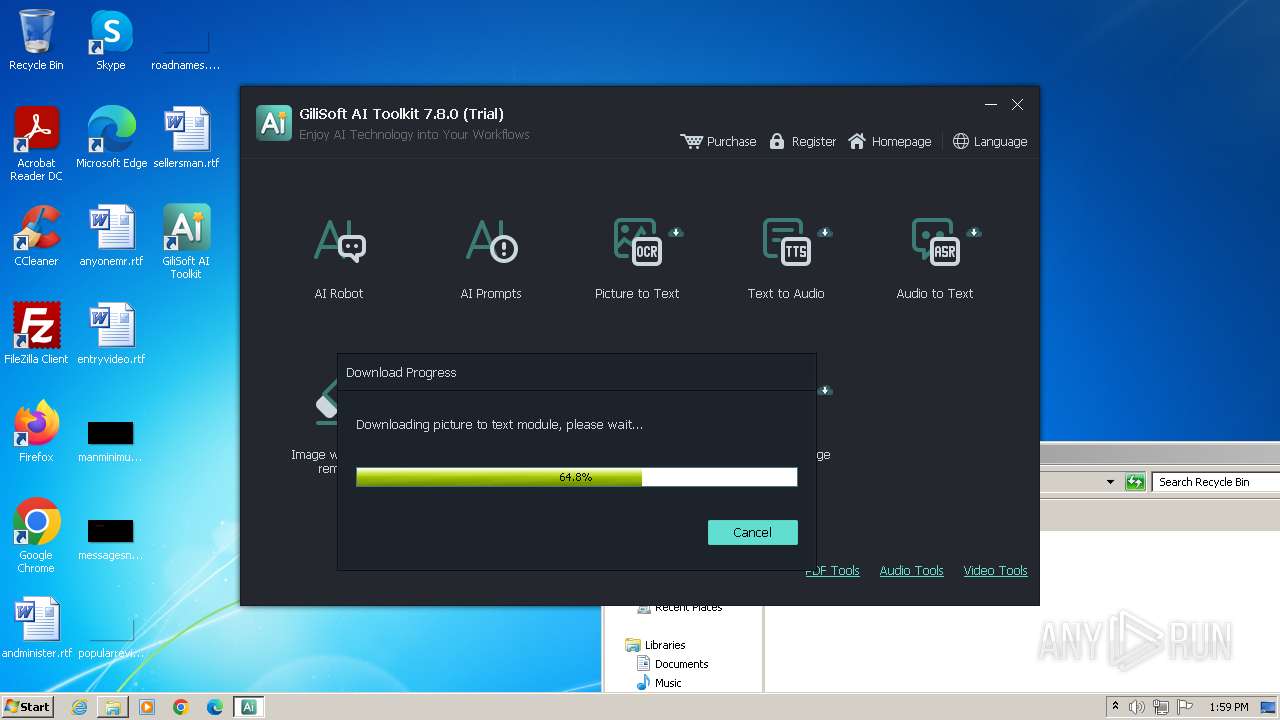Image resolution: width=1280 pixels, height=720 pixels.
Task: Click the volume speaker tray icon
Action: (x=1137, y=707)
